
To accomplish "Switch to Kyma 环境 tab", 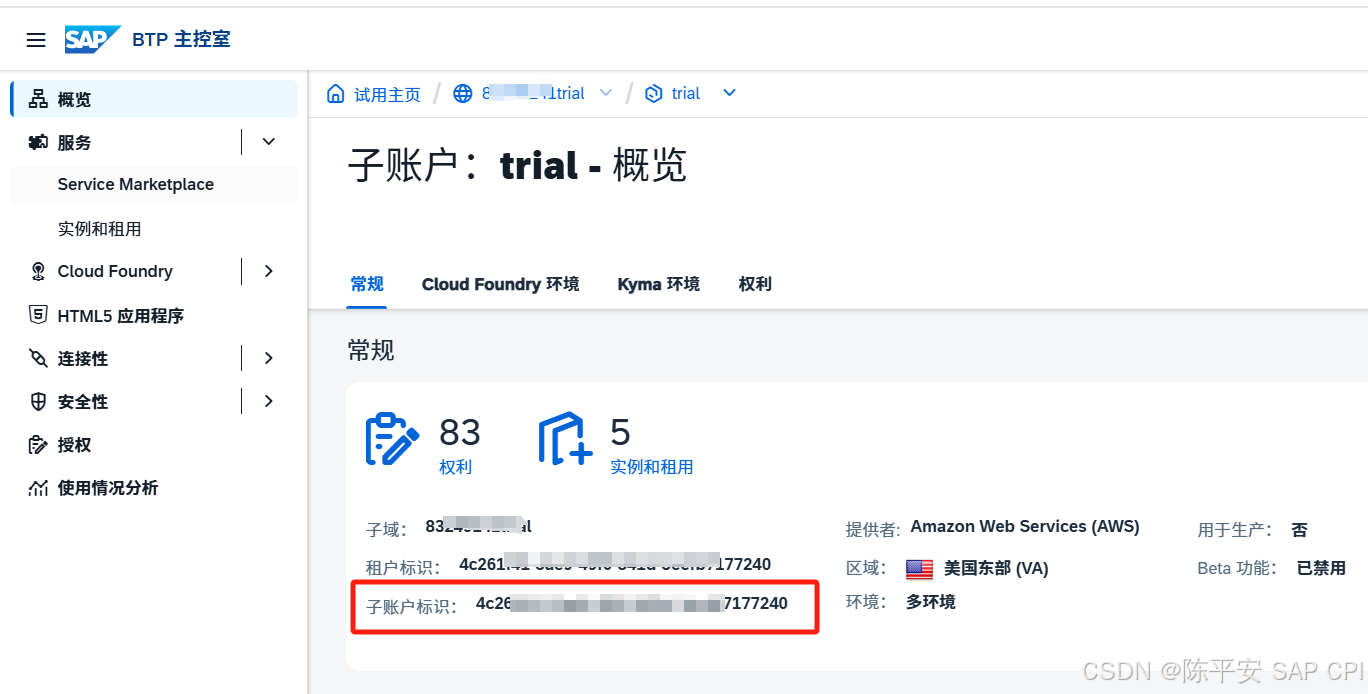I will tap(659, 284).
